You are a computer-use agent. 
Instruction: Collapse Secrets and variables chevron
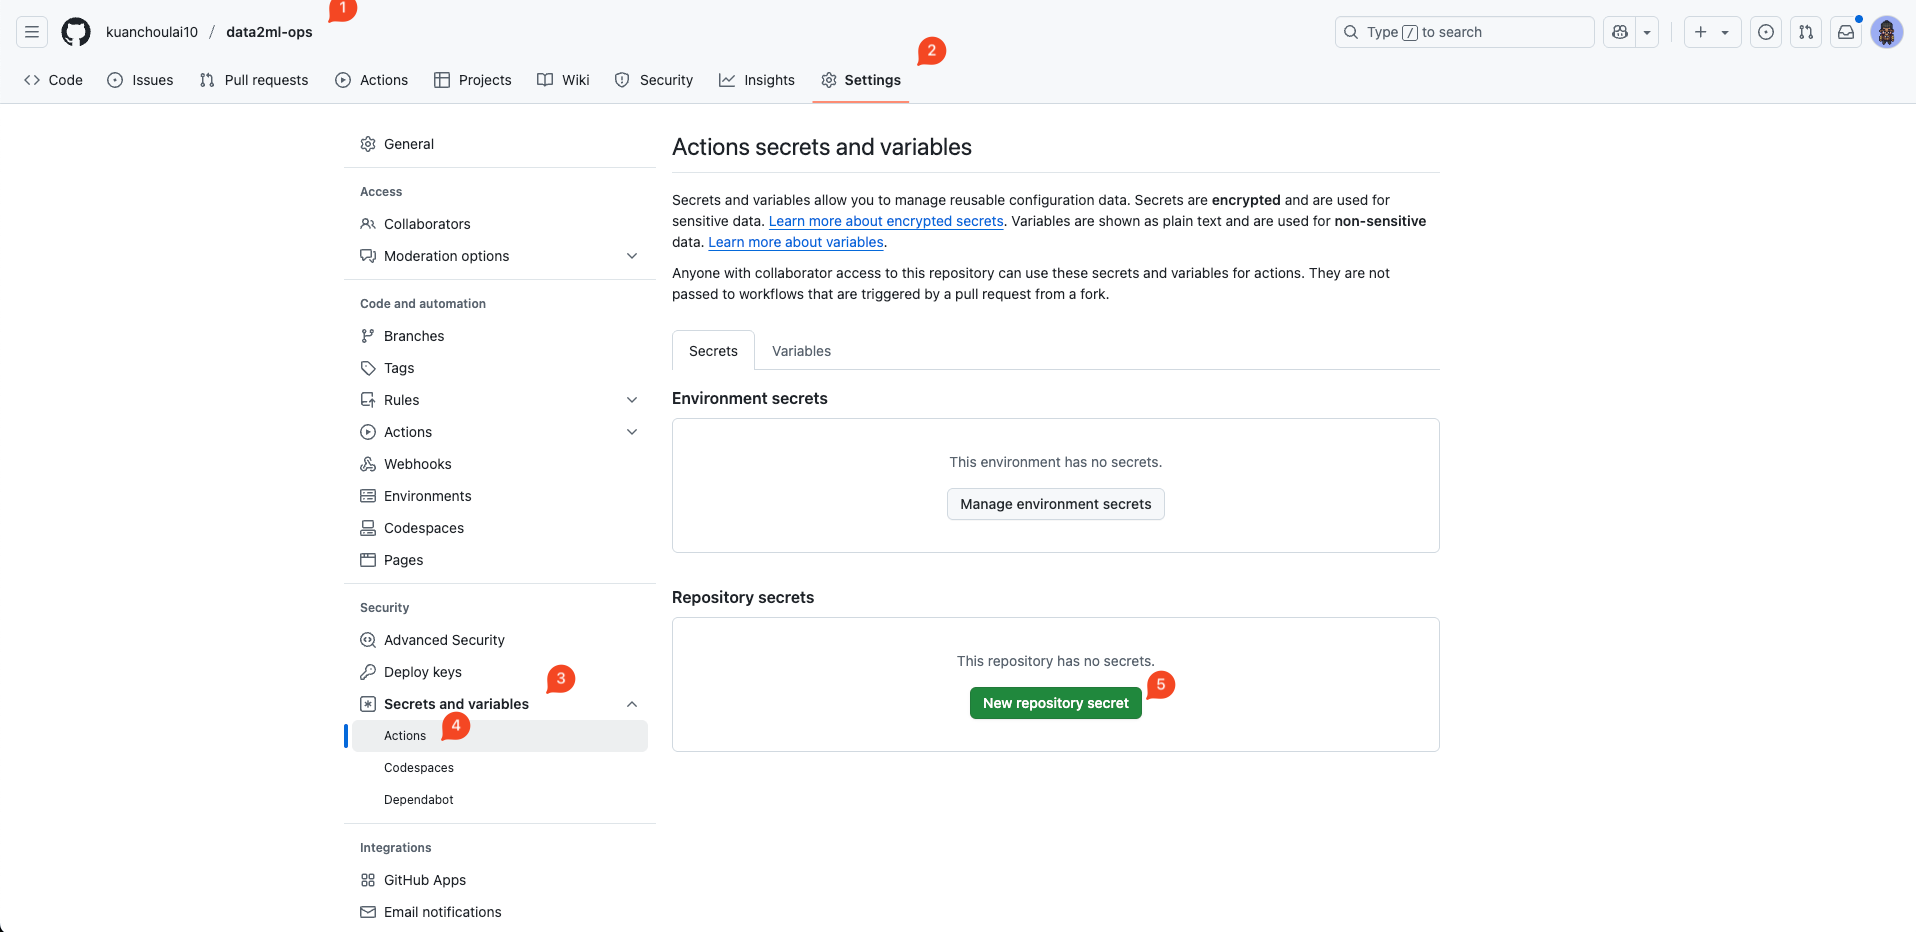coord(632,704)
